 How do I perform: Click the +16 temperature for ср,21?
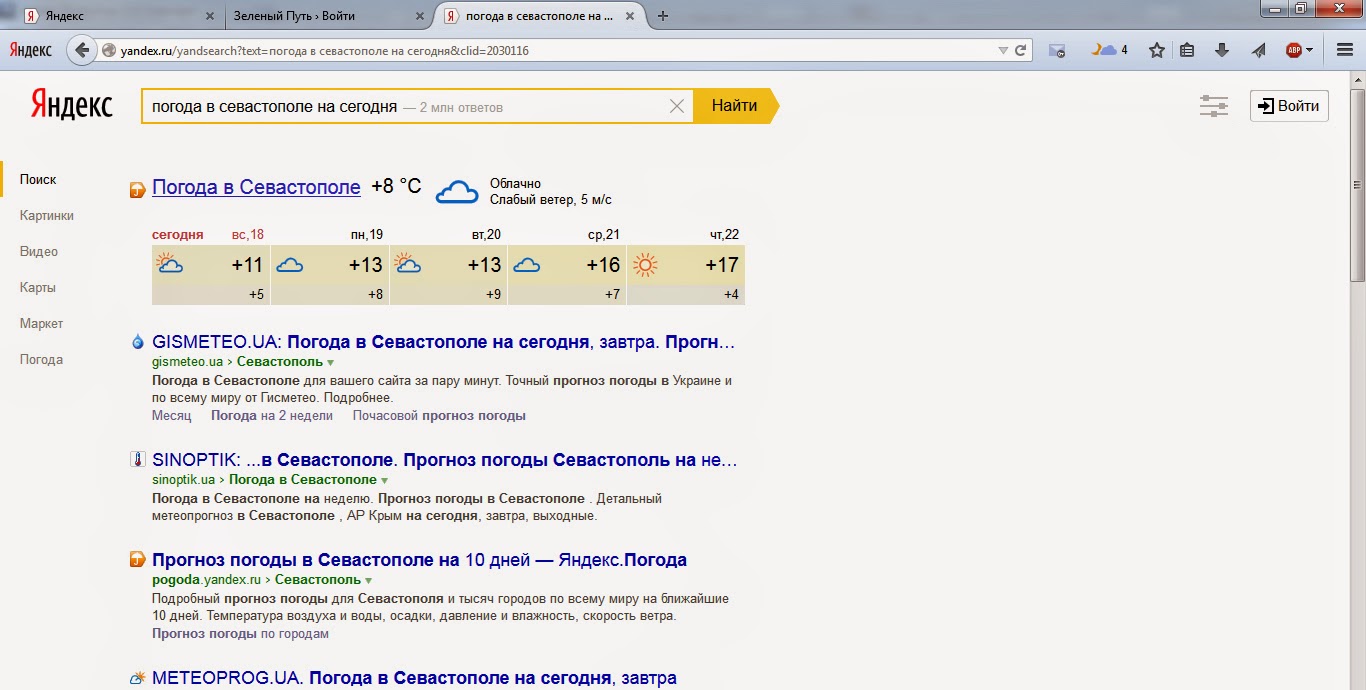pos(604,265)
